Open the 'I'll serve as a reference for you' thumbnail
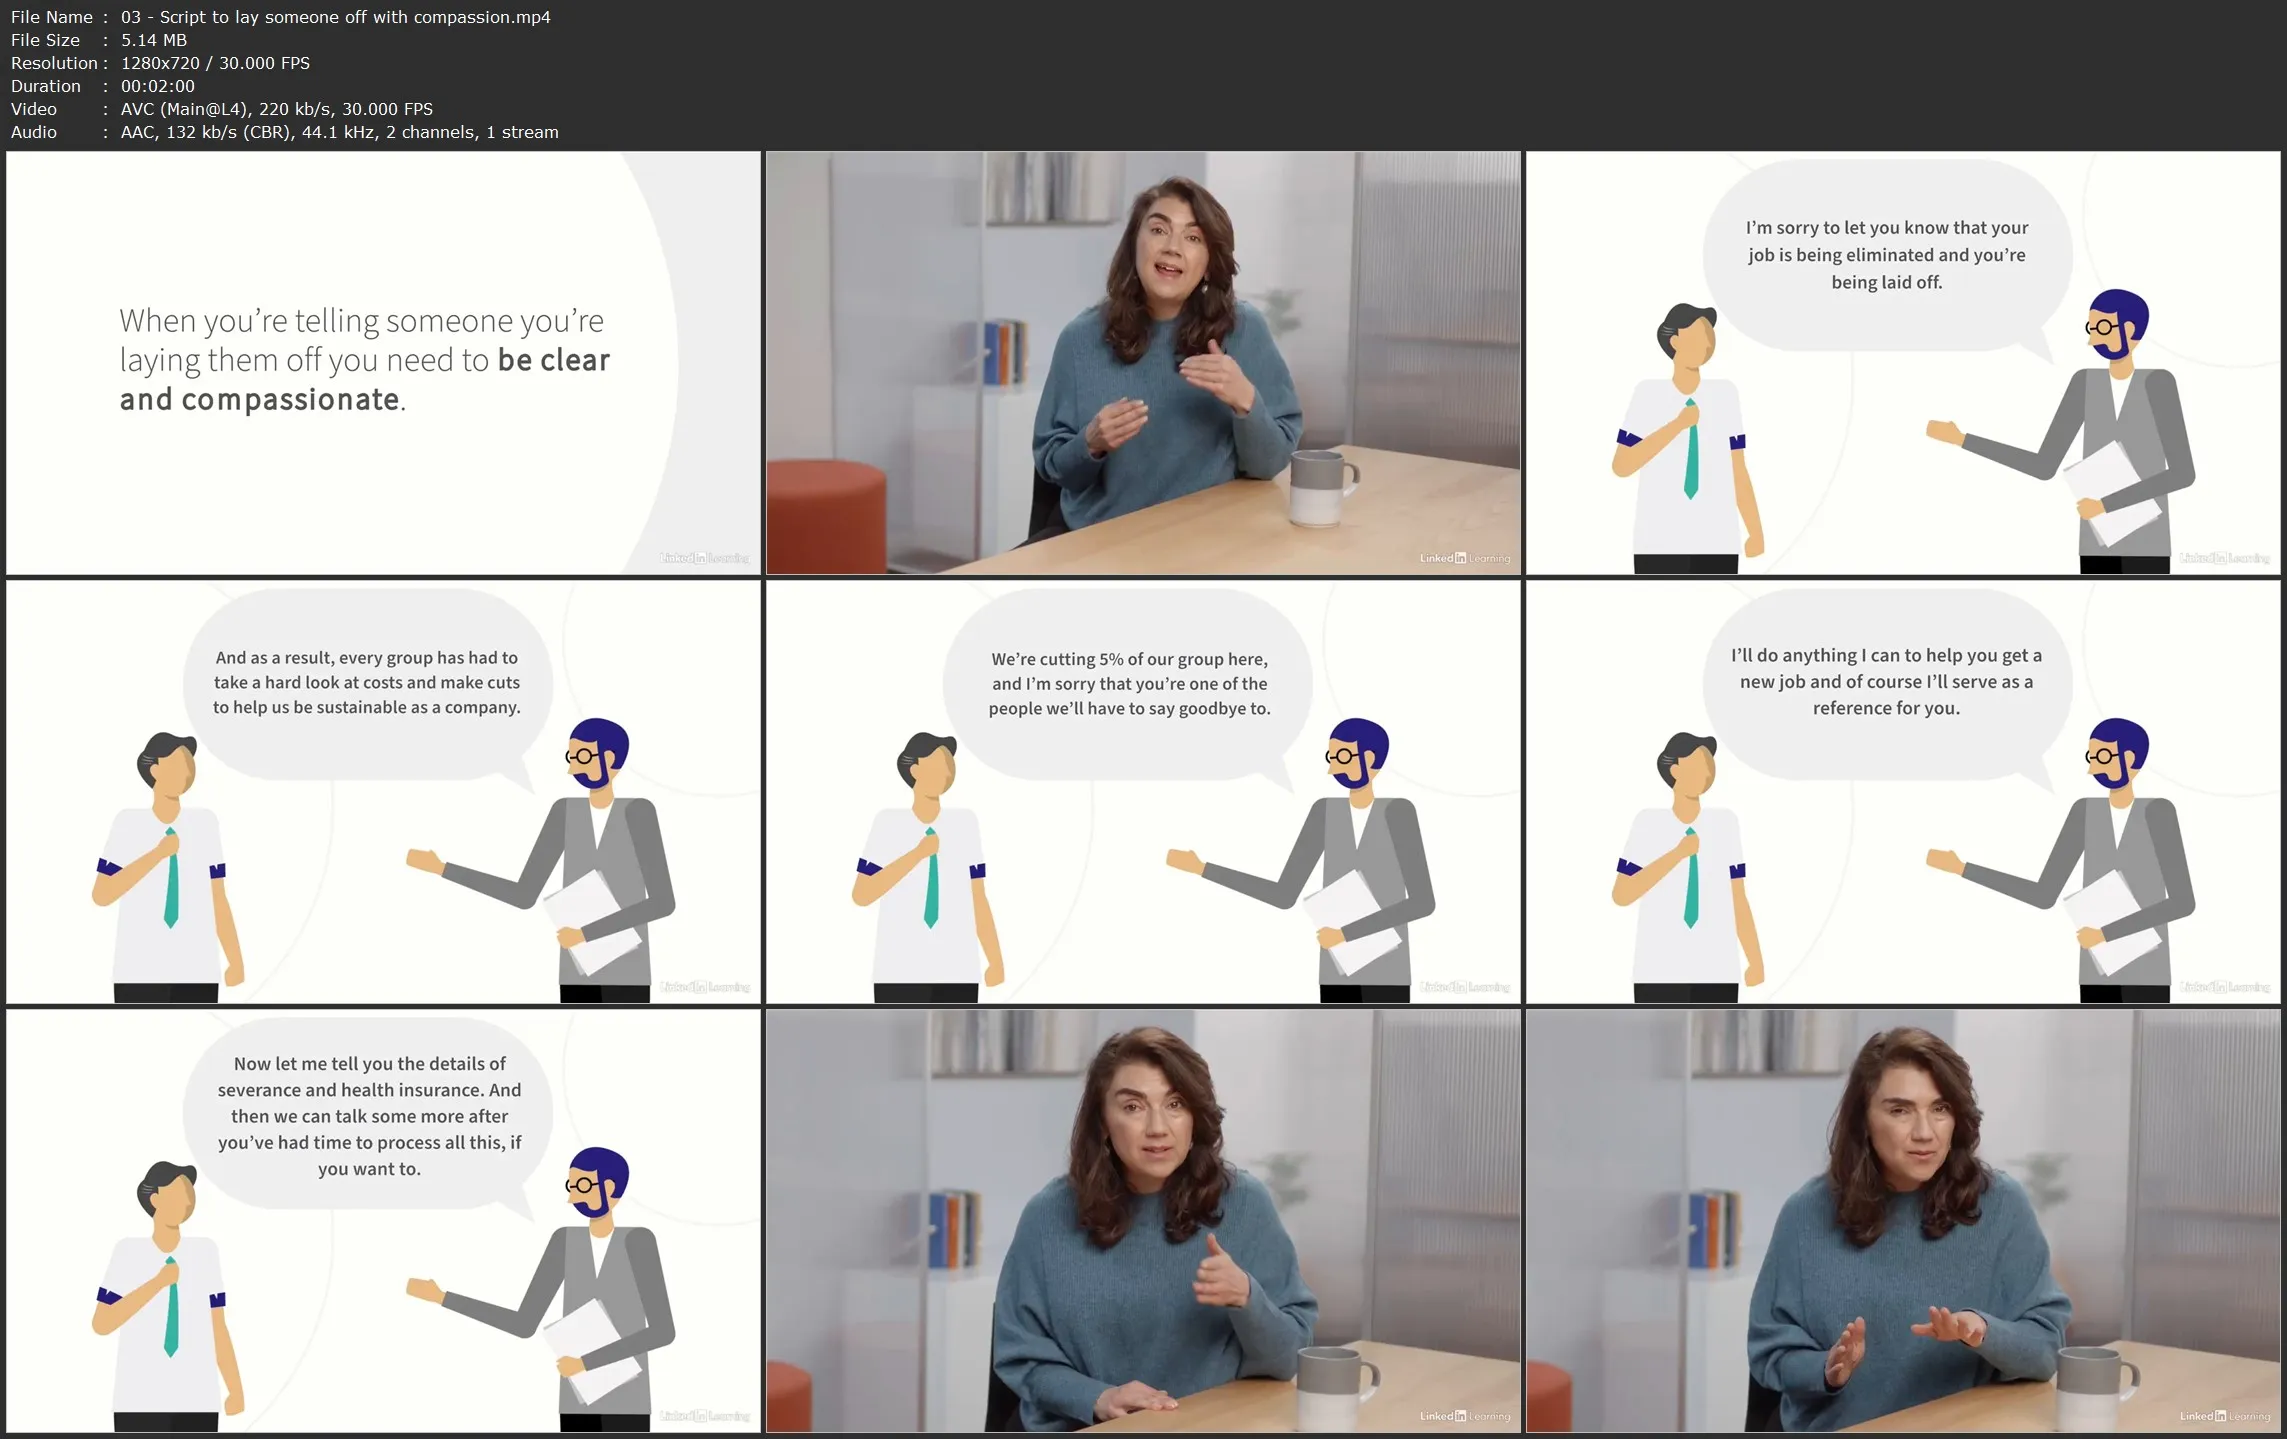2287x1439 pixels. 1903,792
